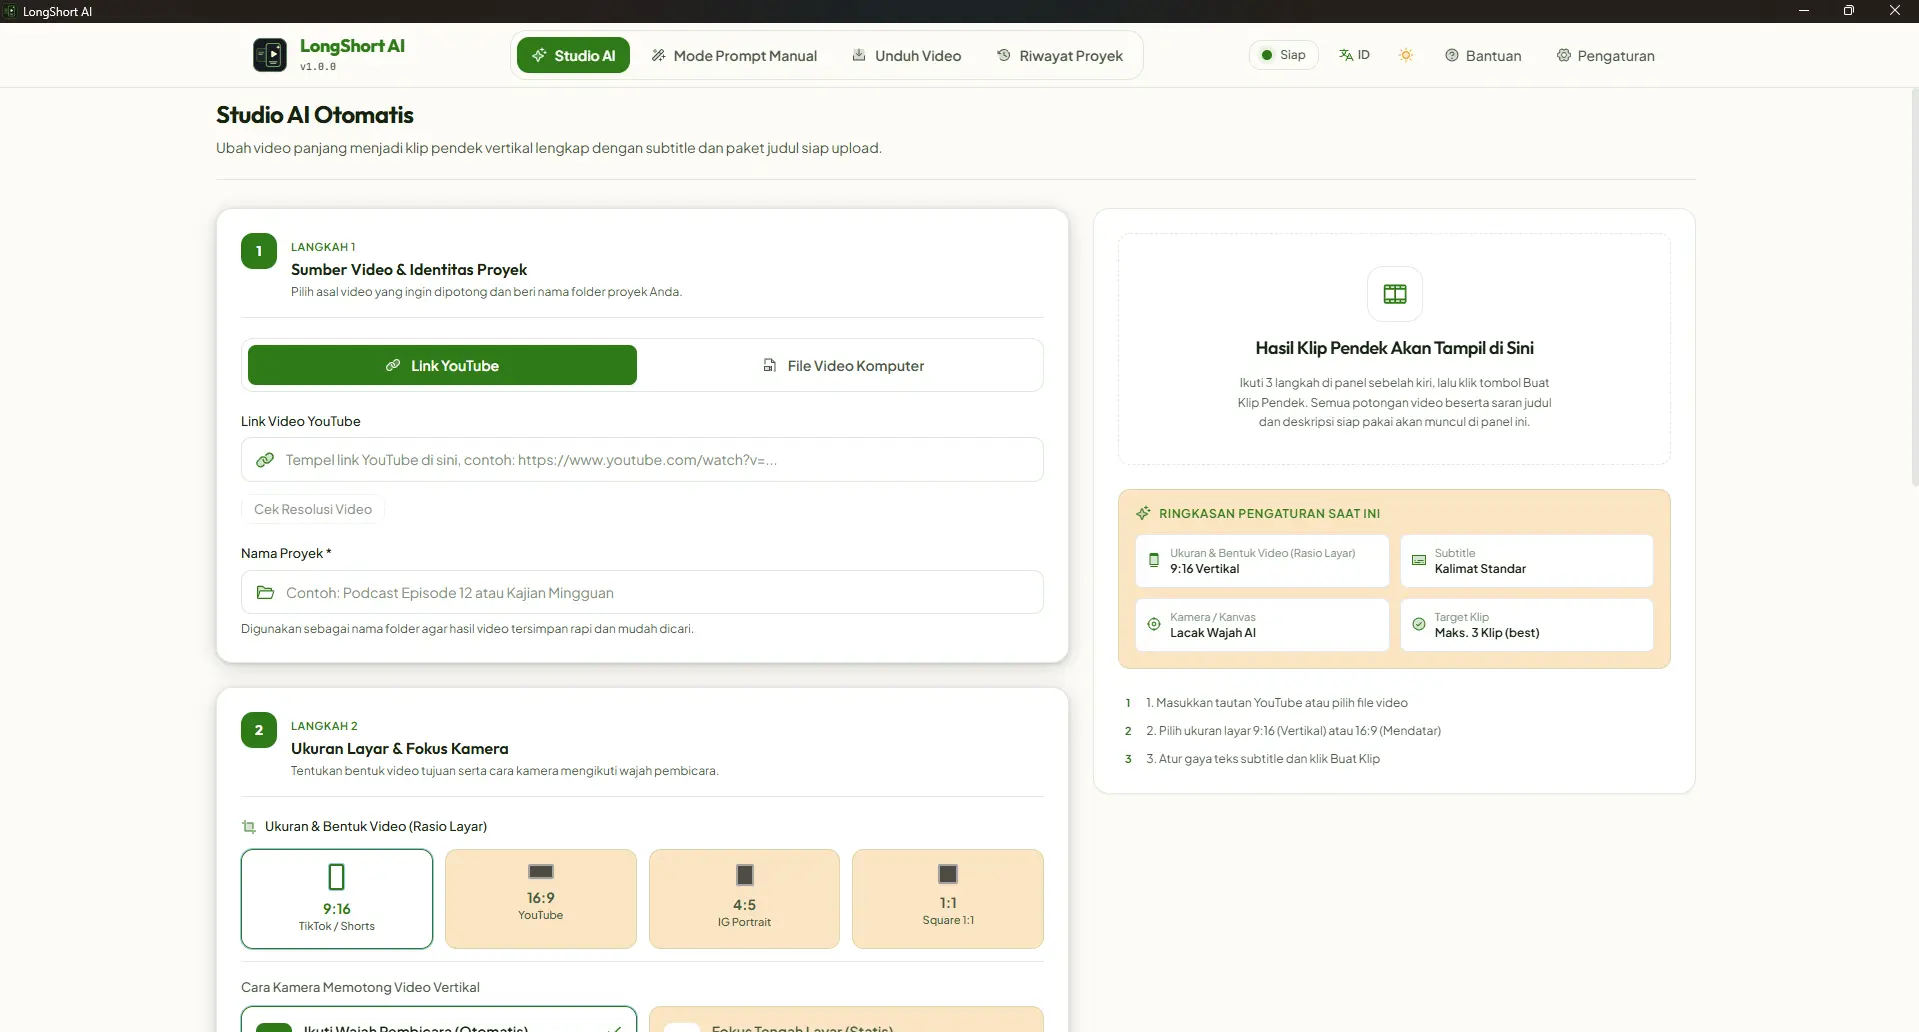This screenshot has height=1032, width=1919.
Task: Click the sparkle icon beside Ringkasan Pengaturan
Action: coord(1143,513)
